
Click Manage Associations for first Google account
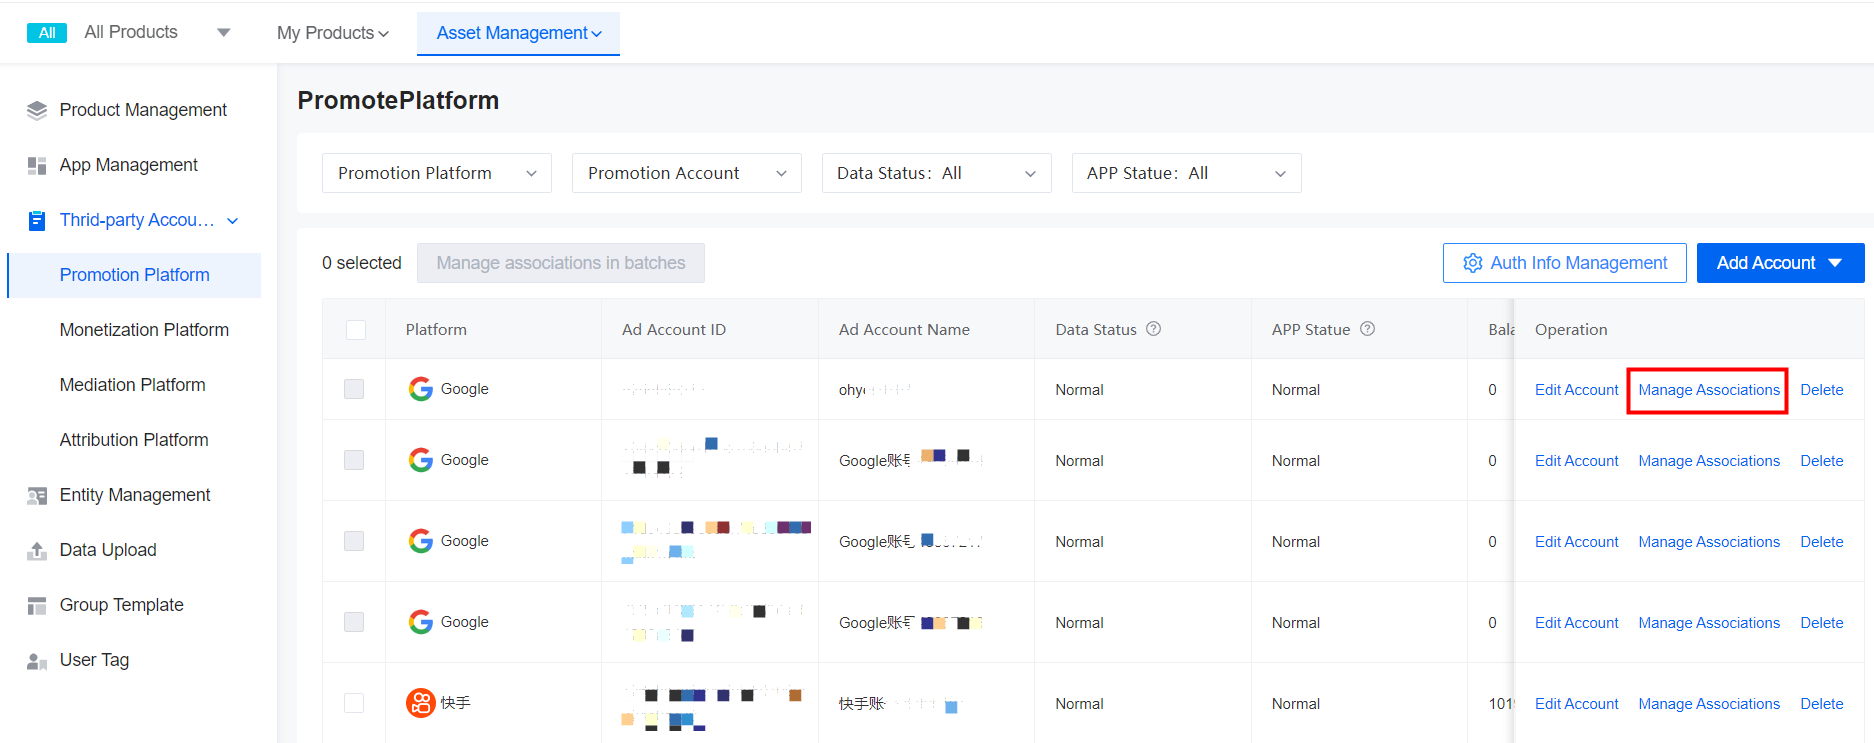[1708, 390]
